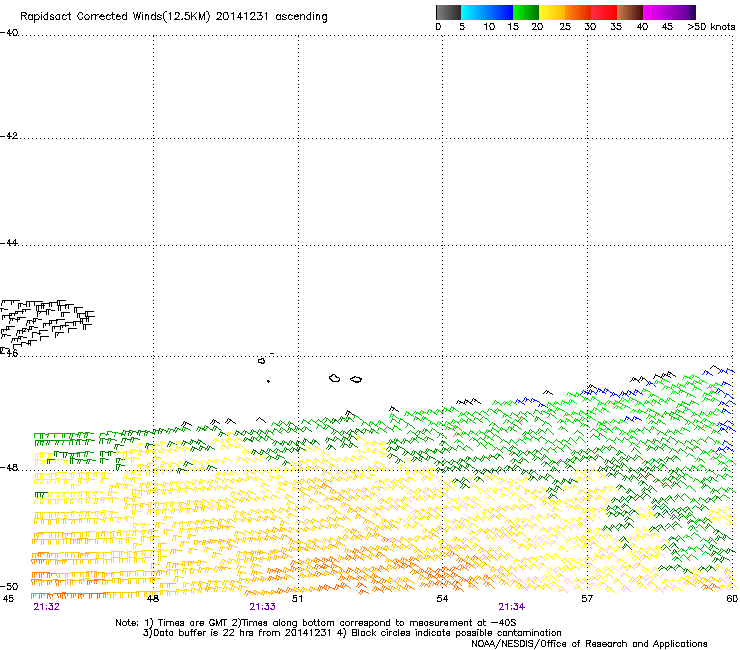Click the right island outline near 52E
The height and width of the screenshot is (650, 740).
(356, 379)
